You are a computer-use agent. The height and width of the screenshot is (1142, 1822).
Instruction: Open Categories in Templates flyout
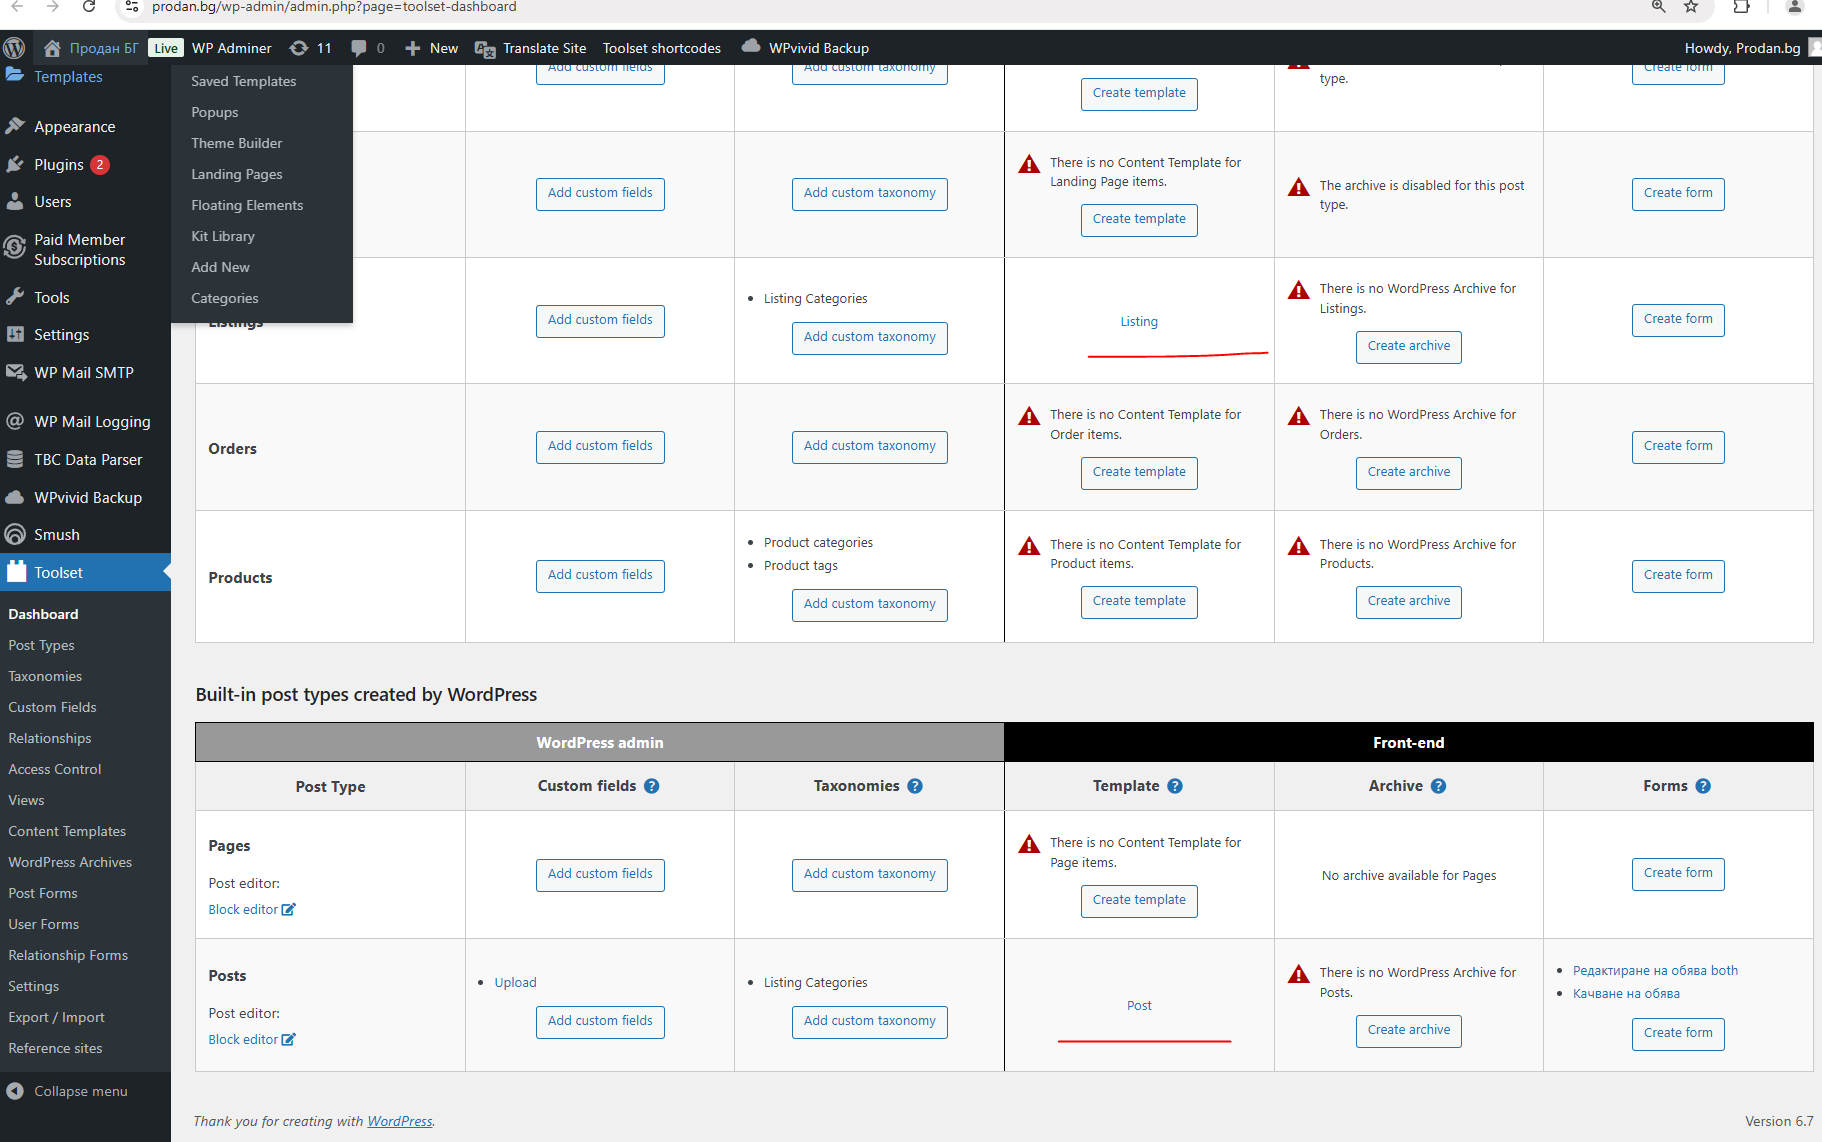tap(225, 298)
